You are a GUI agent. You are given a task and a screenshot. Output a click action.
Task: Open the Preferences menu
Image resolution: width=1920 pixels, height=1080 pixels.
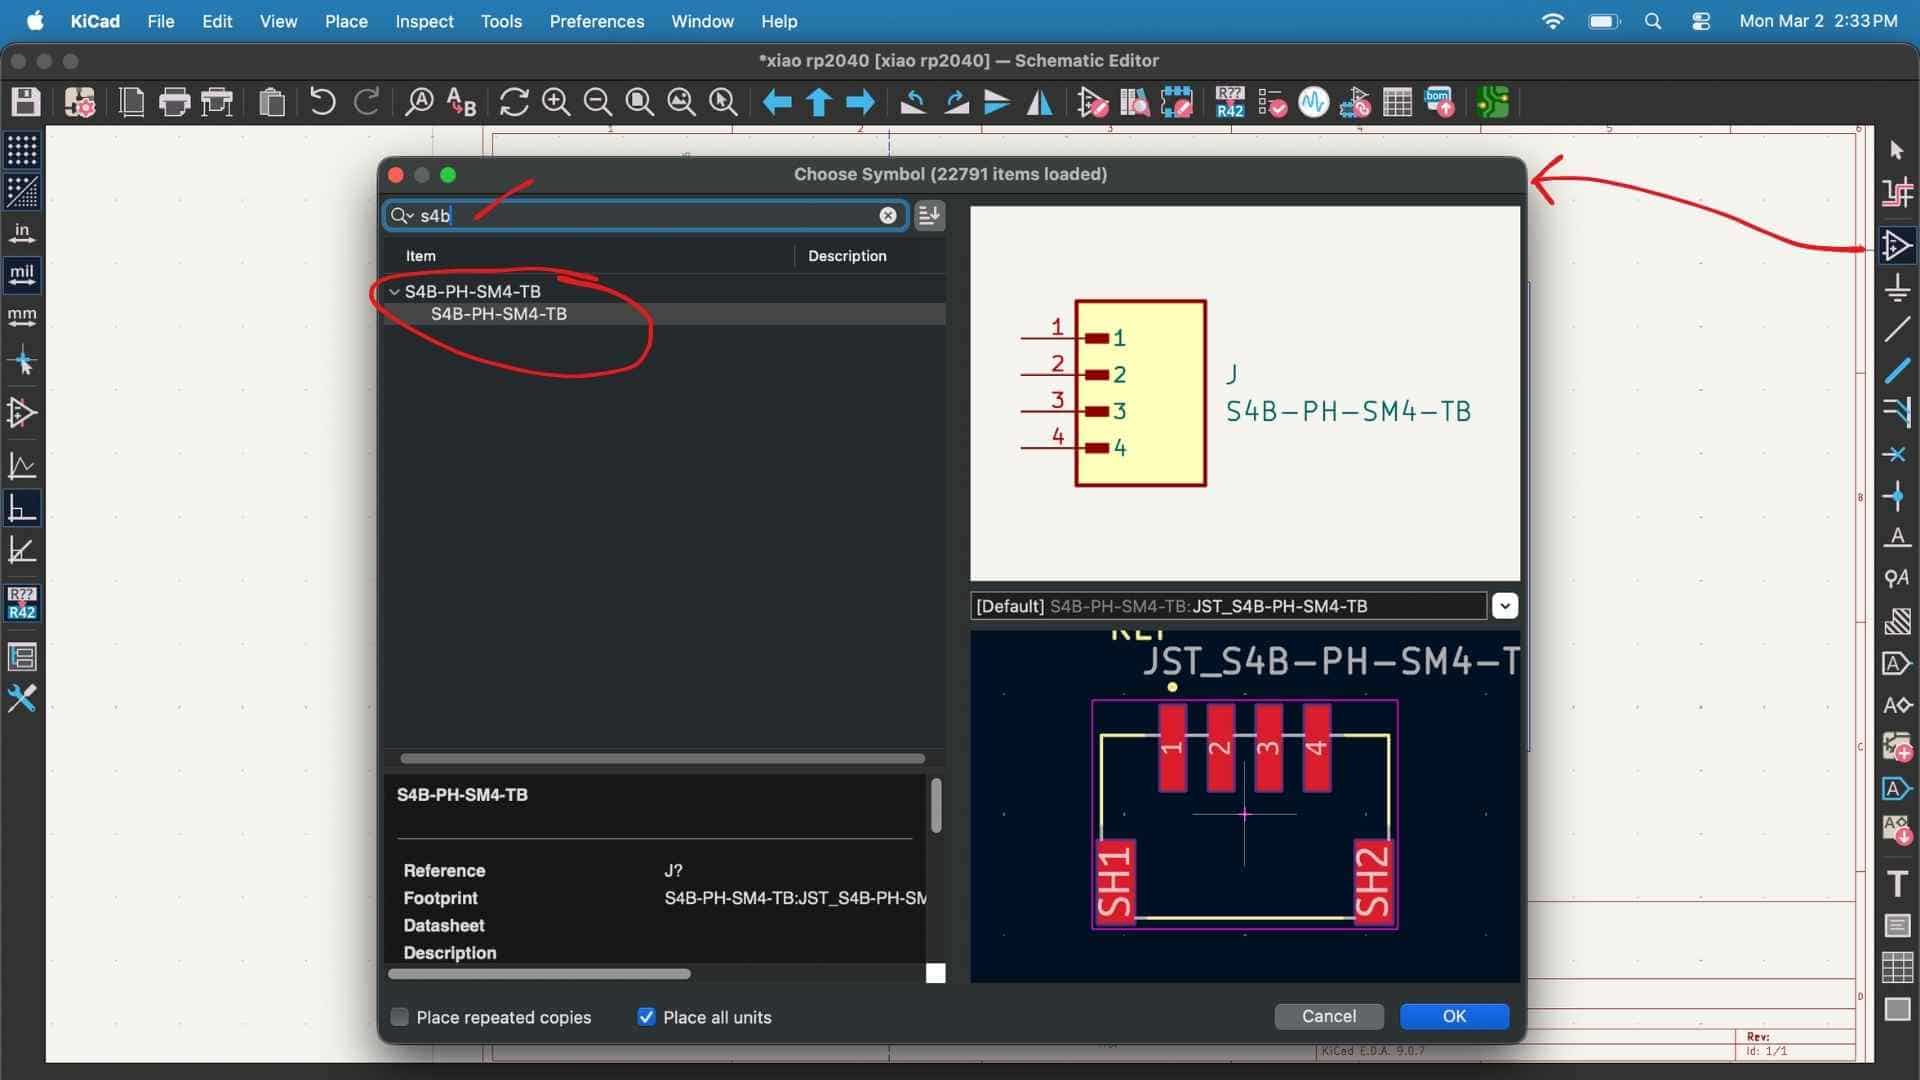pos(596,21)
